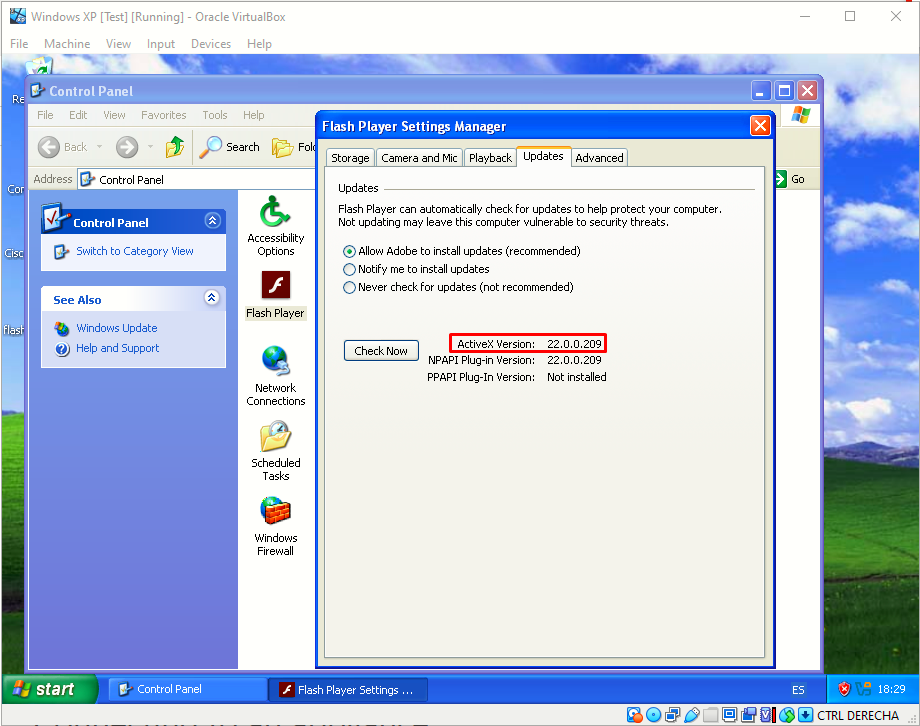Select the Updates tab

click(543, 156)
